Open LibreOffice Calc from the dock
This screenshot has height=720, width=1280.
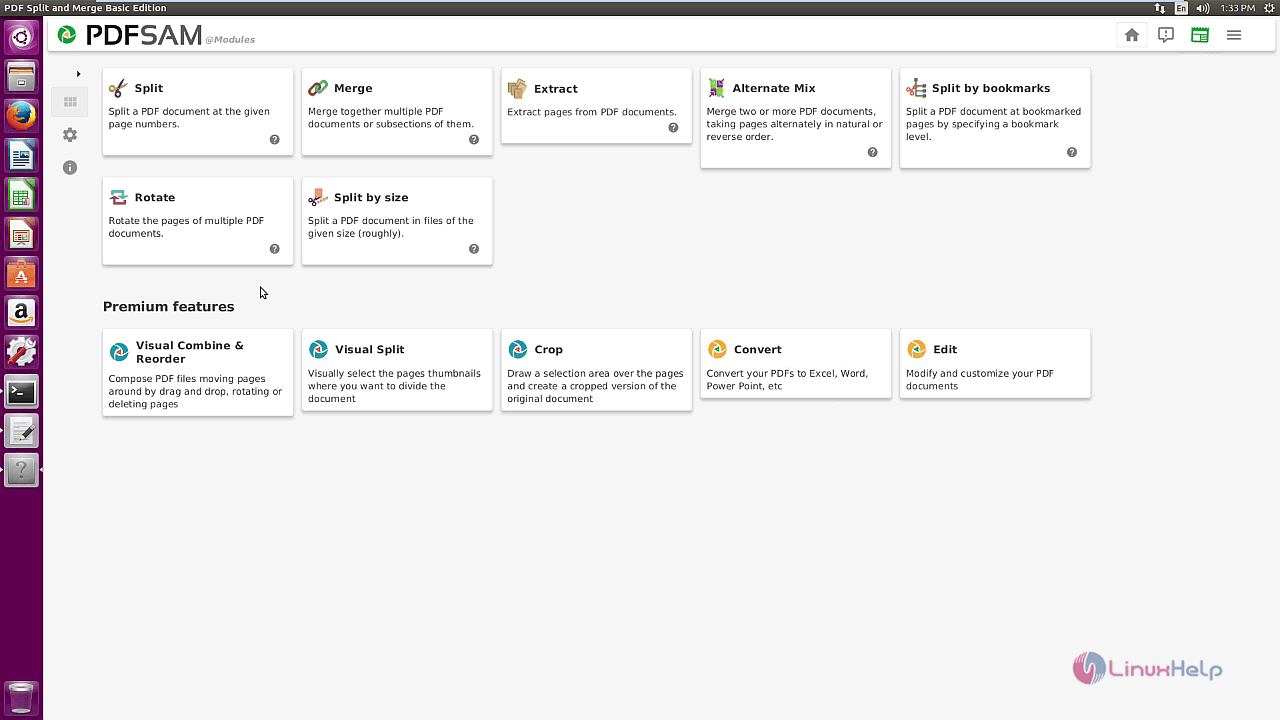point(21,194)
